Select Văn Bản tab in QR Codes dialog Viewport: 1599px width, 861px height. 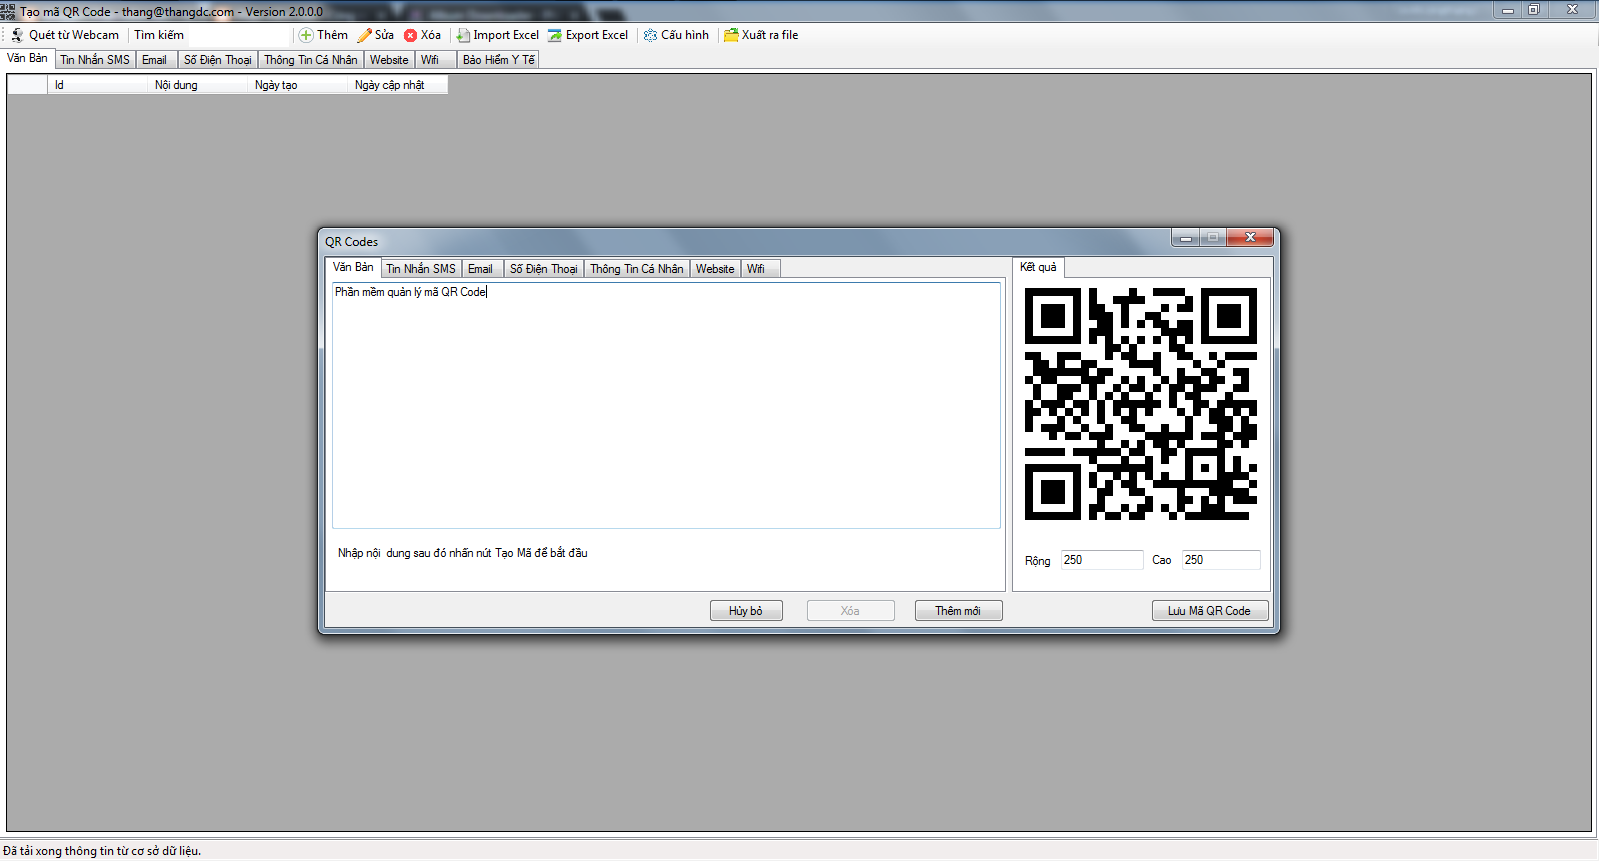click(x=353, y=267)
